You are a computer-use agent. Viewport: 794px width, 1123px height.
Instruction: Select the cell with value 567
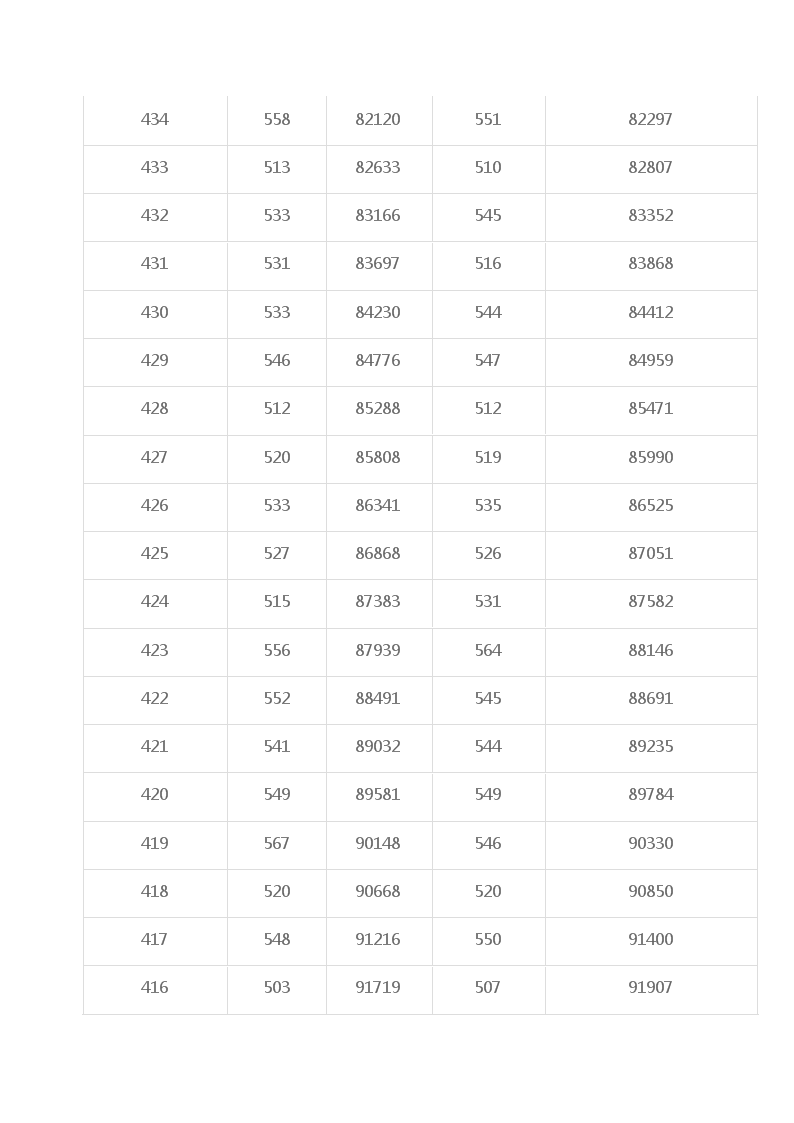pos(276,844)
